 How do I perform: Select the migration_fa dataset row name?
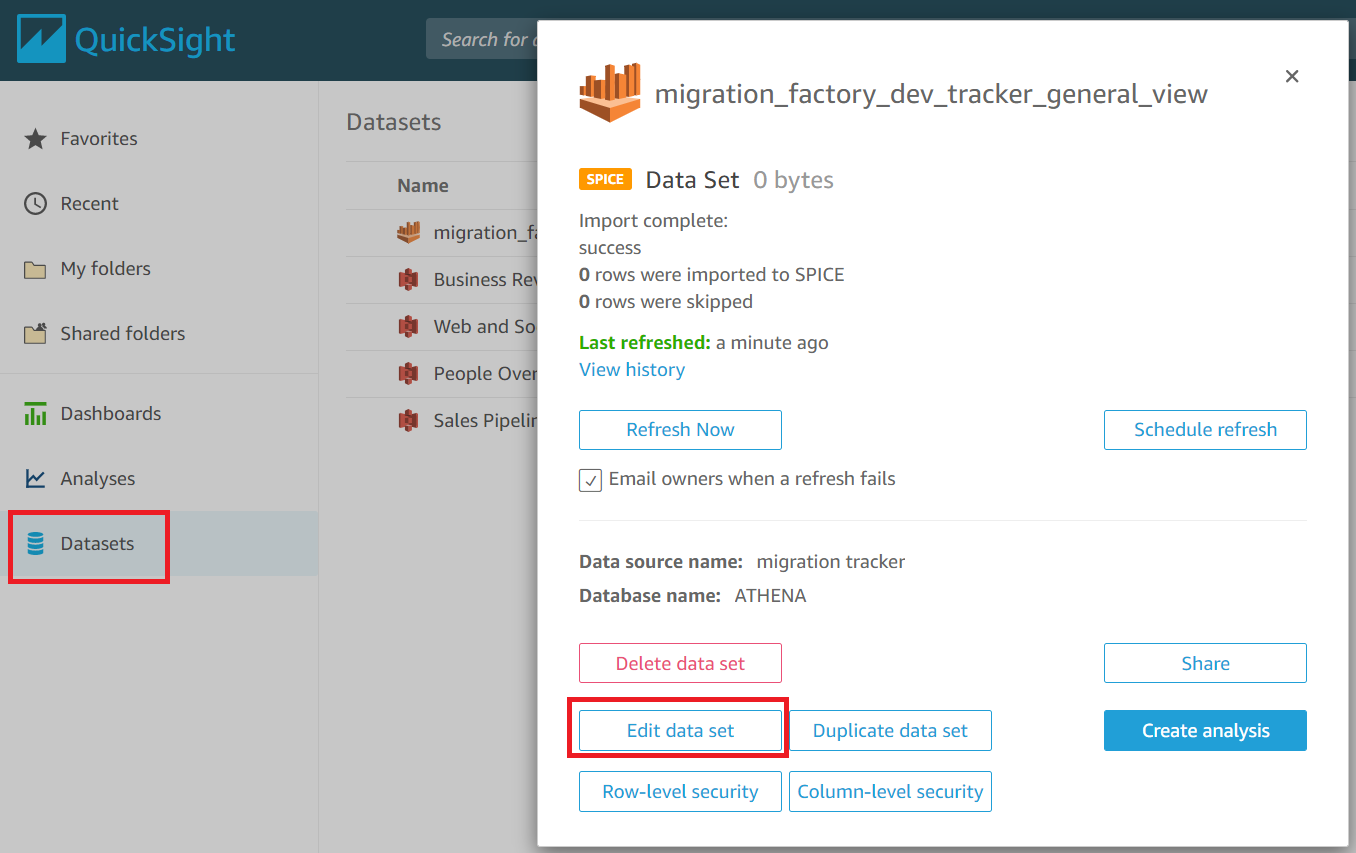pos(485,233)
